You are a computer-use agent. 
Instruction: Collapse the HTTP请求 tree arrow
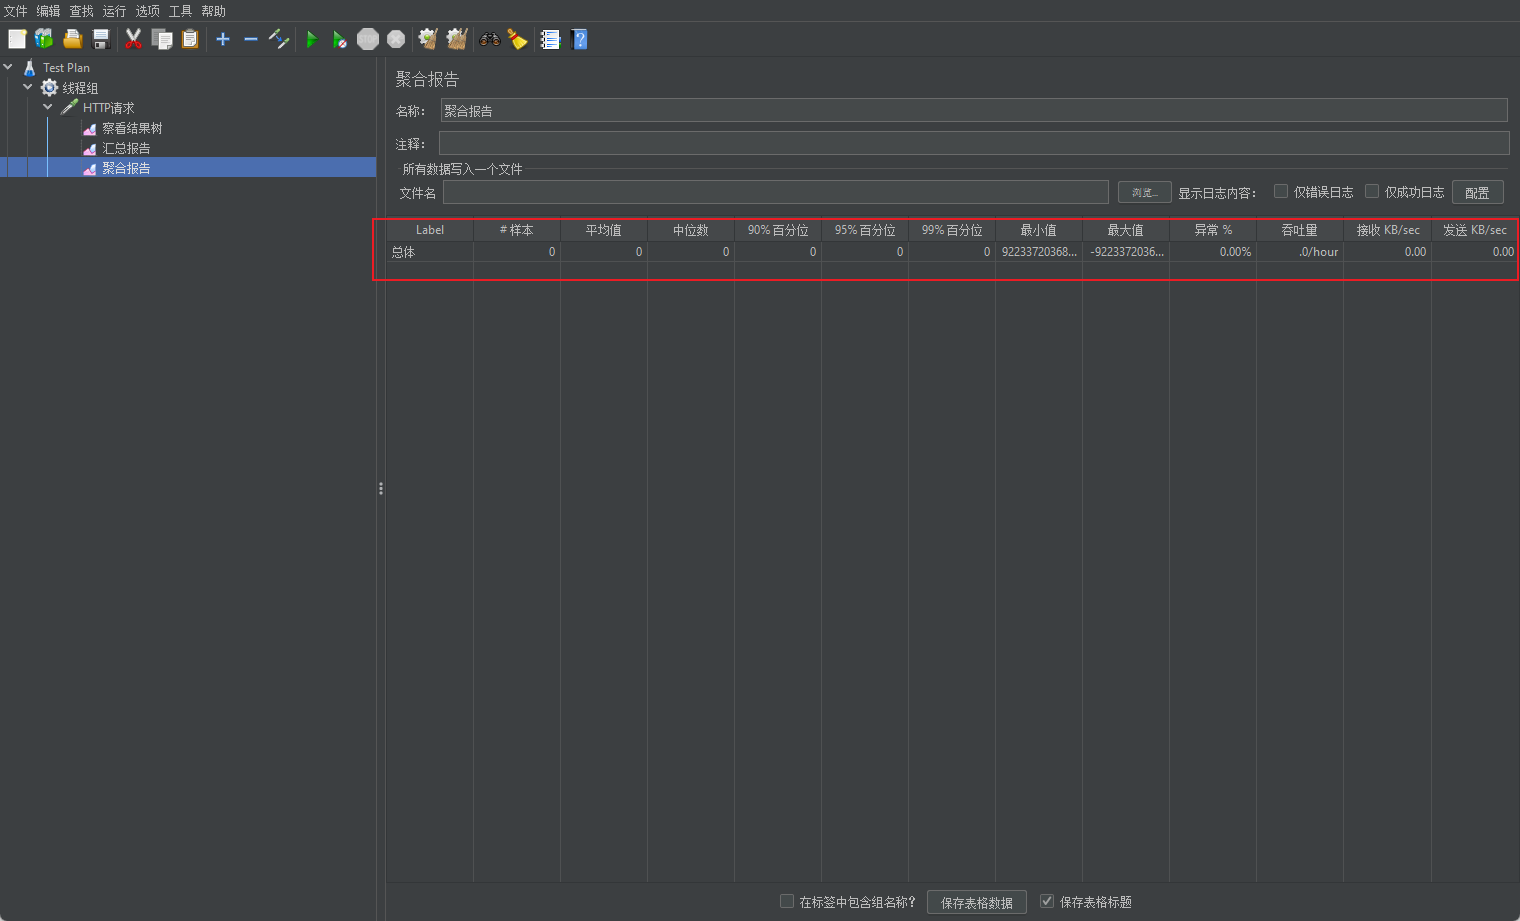[x=48, y=107]
